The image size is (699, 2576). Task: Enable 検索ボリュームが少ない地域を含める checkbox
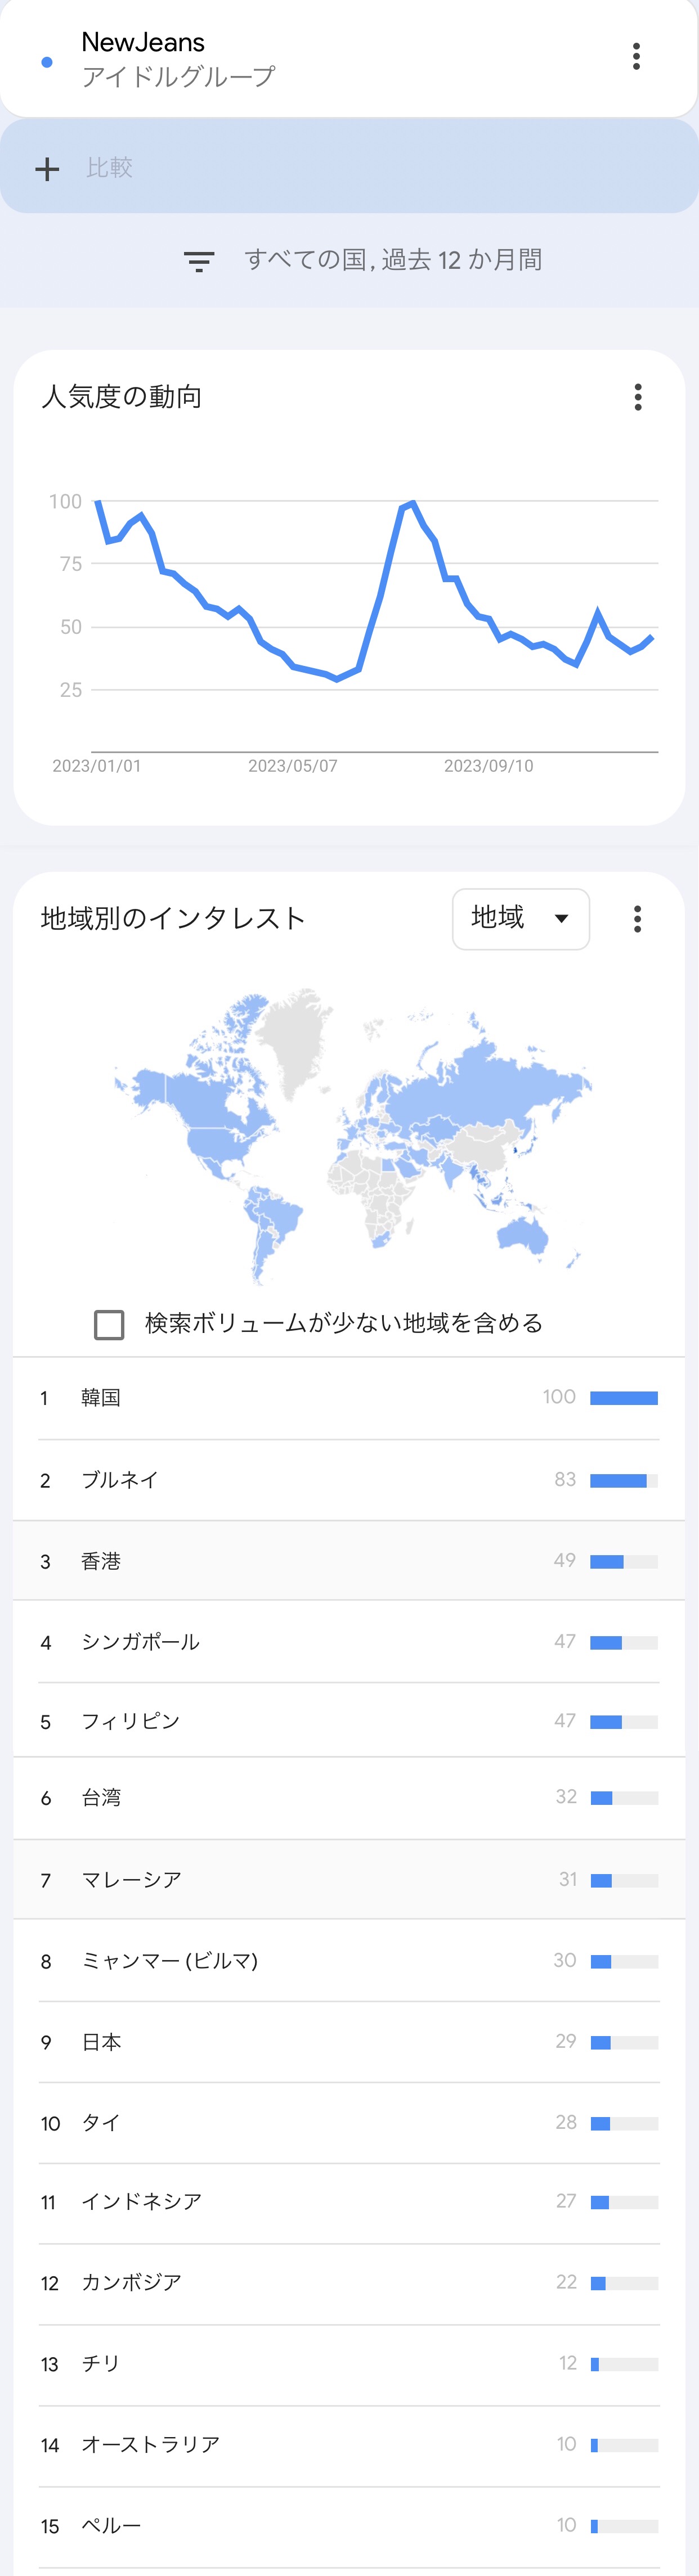[x=109, y=1324]
